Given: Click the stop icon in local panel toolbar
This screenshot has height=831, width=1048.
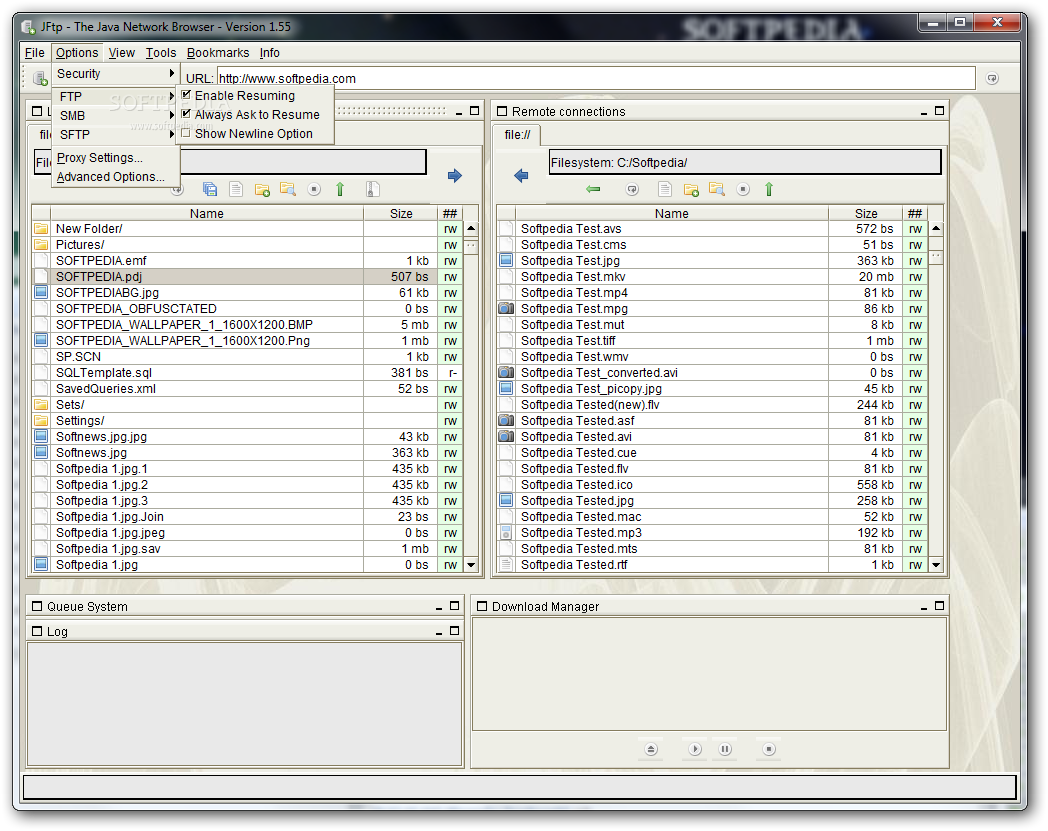Looking at the screenshot, I should (314, 189).
